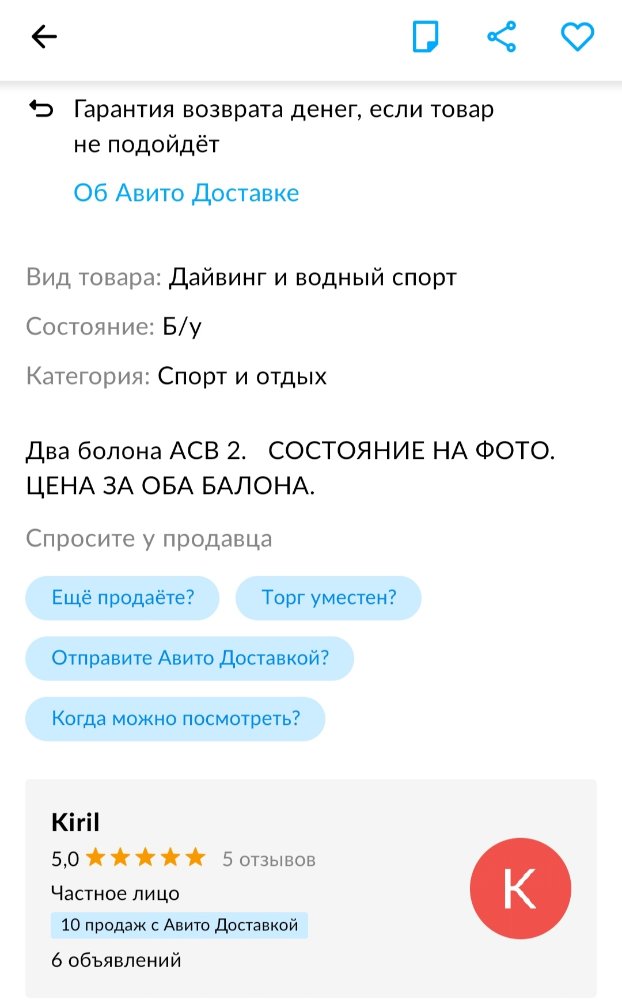Tap the '10 продаж с Авито Доставкой' badge
The width and height of the screenshot is (622, 1000).
[x=179, y=926]
